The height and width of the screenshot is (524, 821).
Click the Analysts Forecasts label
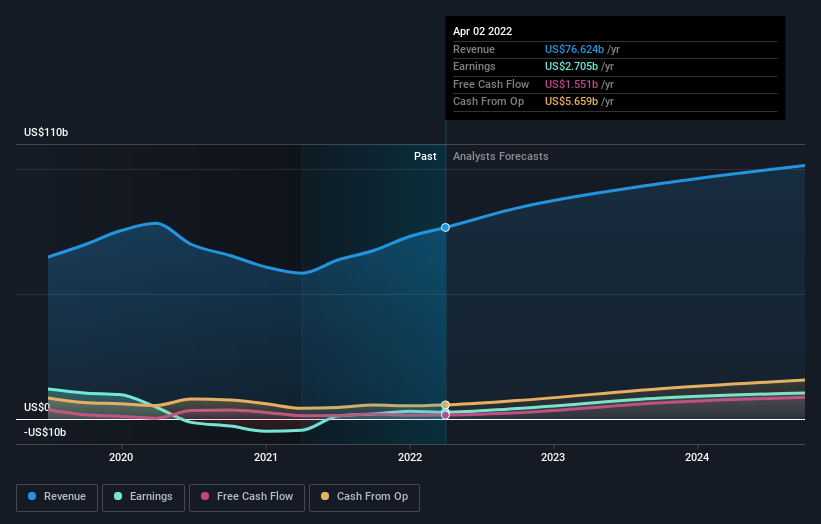point(501,156)
